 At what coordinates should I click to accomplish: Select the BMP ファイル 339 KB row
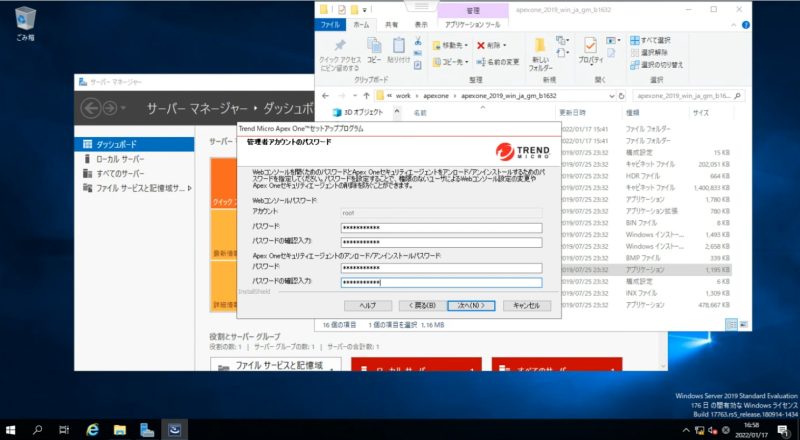click(645, 258)
